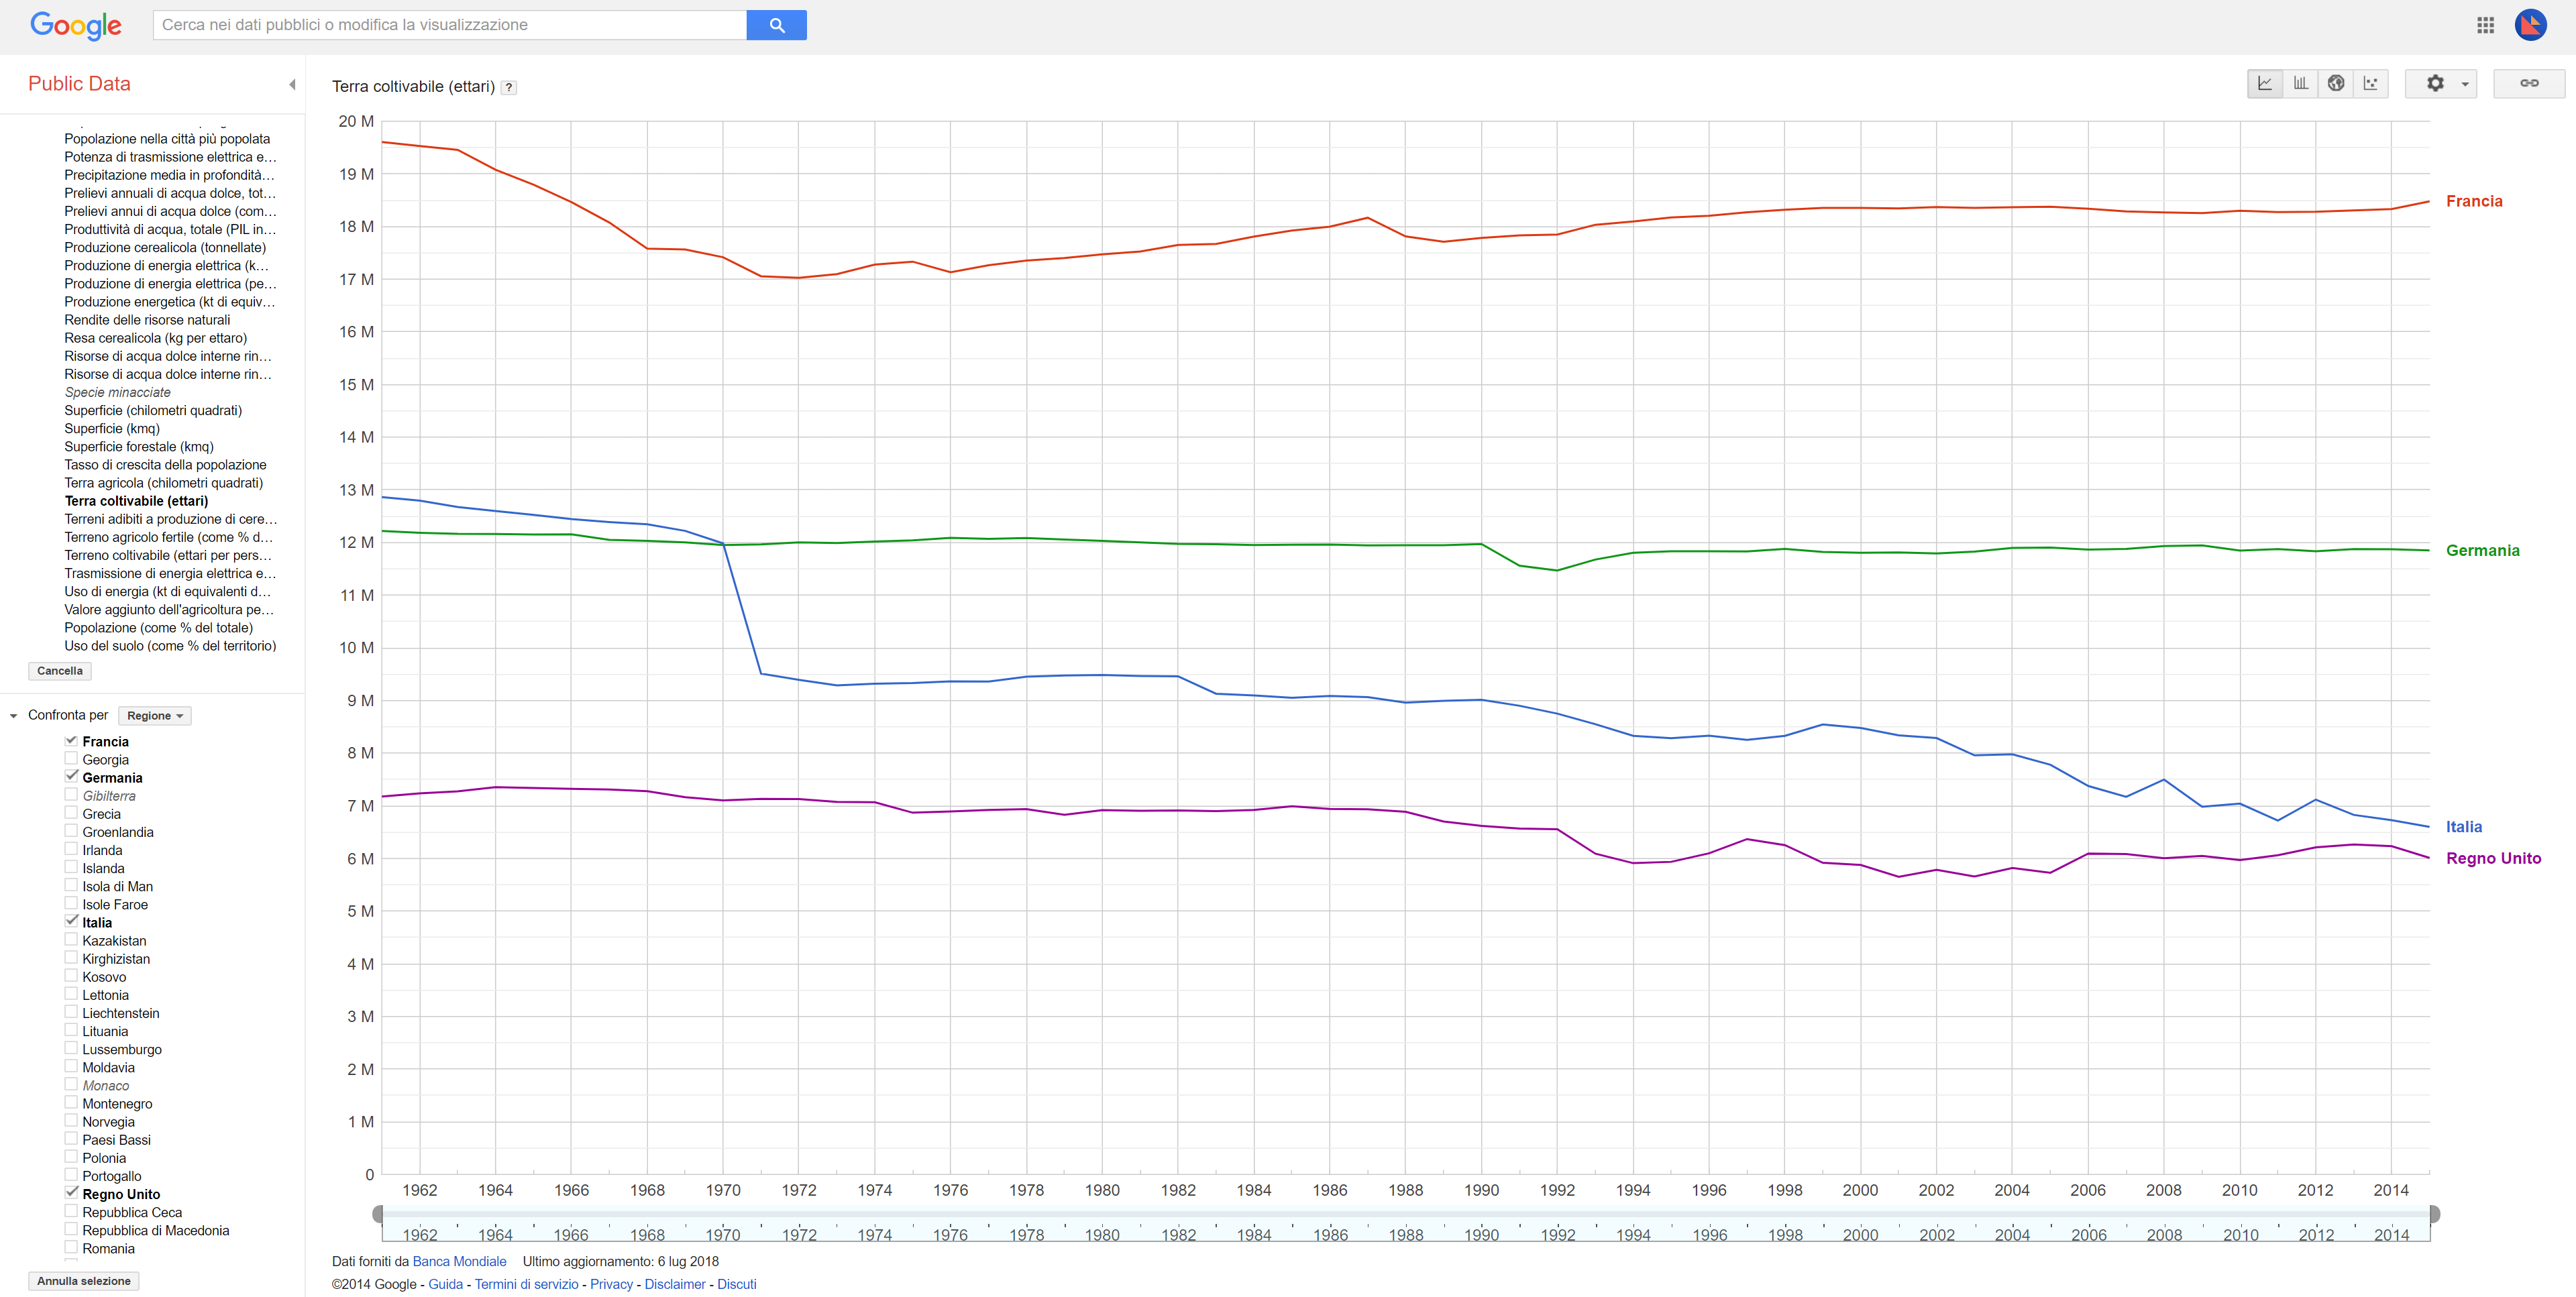Open the account profile avatar
This screenshot has height=1297, width=2576.
point(2530,25)
